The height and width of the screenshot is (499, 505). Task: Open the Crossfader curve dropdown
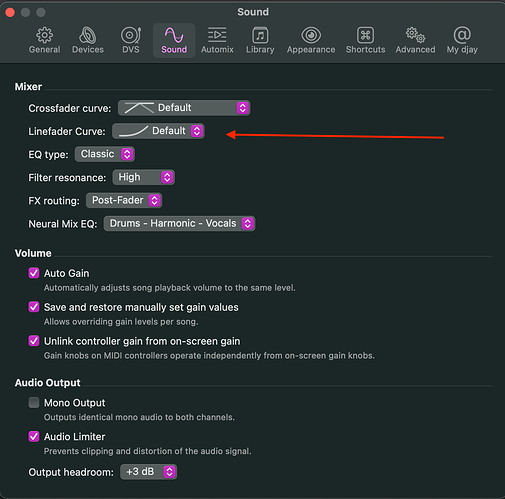[184, 108]
